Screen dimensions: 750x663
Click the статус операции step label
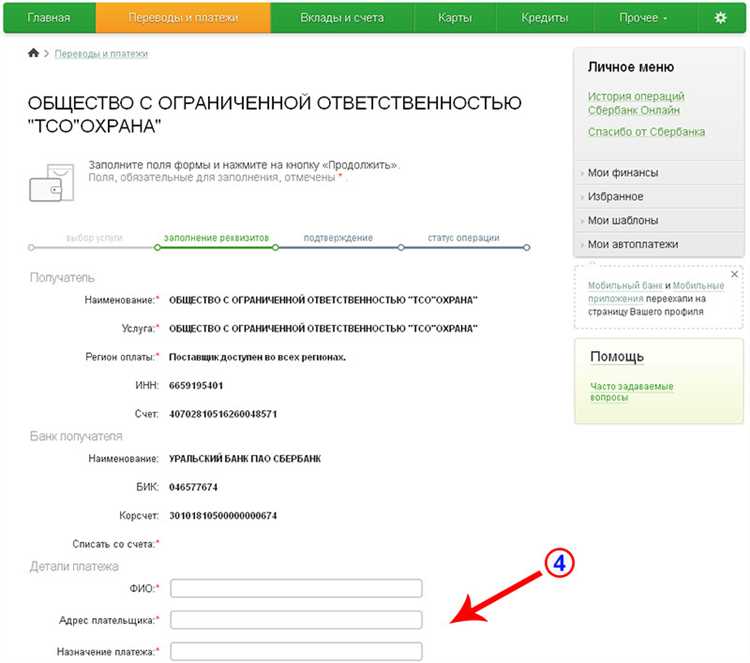[x=463, y=238]
